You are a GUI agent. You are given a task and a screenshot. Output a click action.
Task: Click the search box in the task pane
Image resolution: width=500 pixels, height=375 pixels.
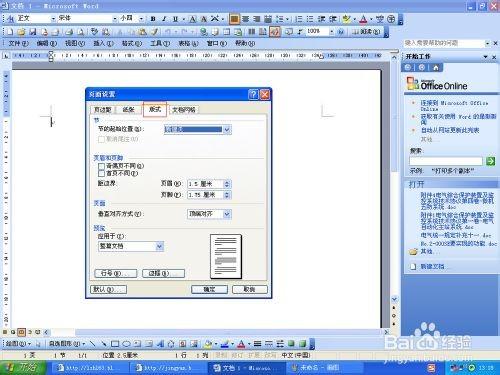click(x=446, y=161)
